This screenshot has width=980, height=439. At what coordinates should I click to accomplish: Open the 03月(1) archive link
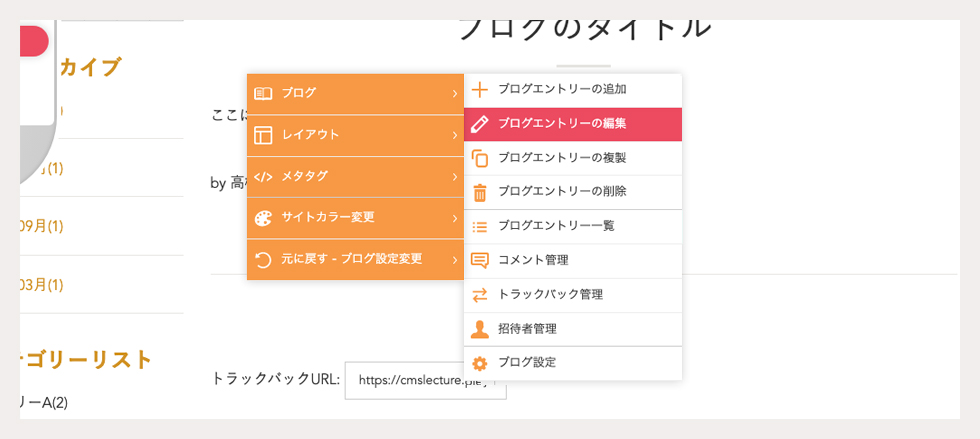coord(41,285)
